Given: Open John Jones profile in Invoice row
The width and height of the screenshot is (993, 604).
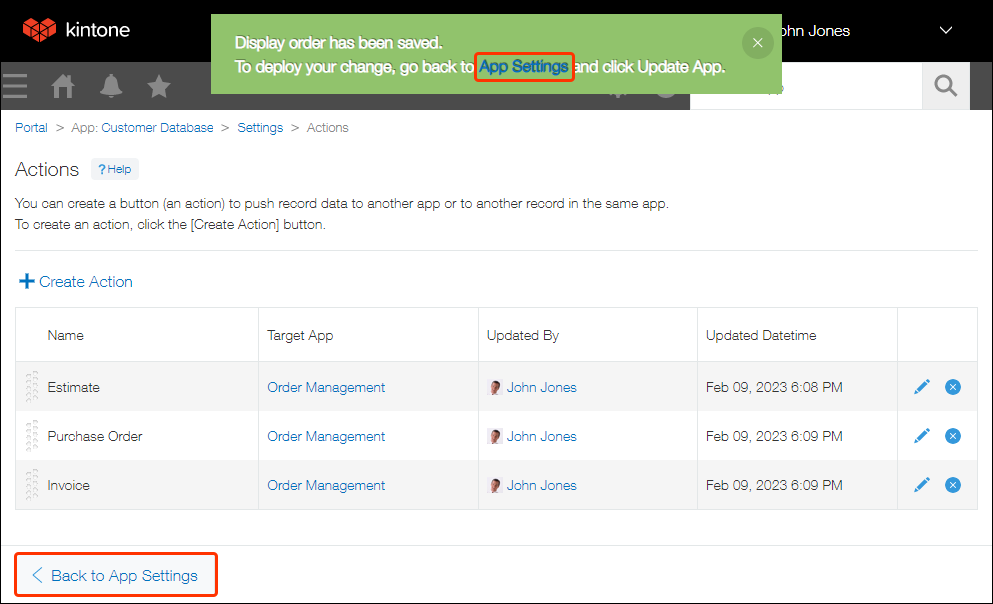Looking at the screenshot, I should 541,486.
